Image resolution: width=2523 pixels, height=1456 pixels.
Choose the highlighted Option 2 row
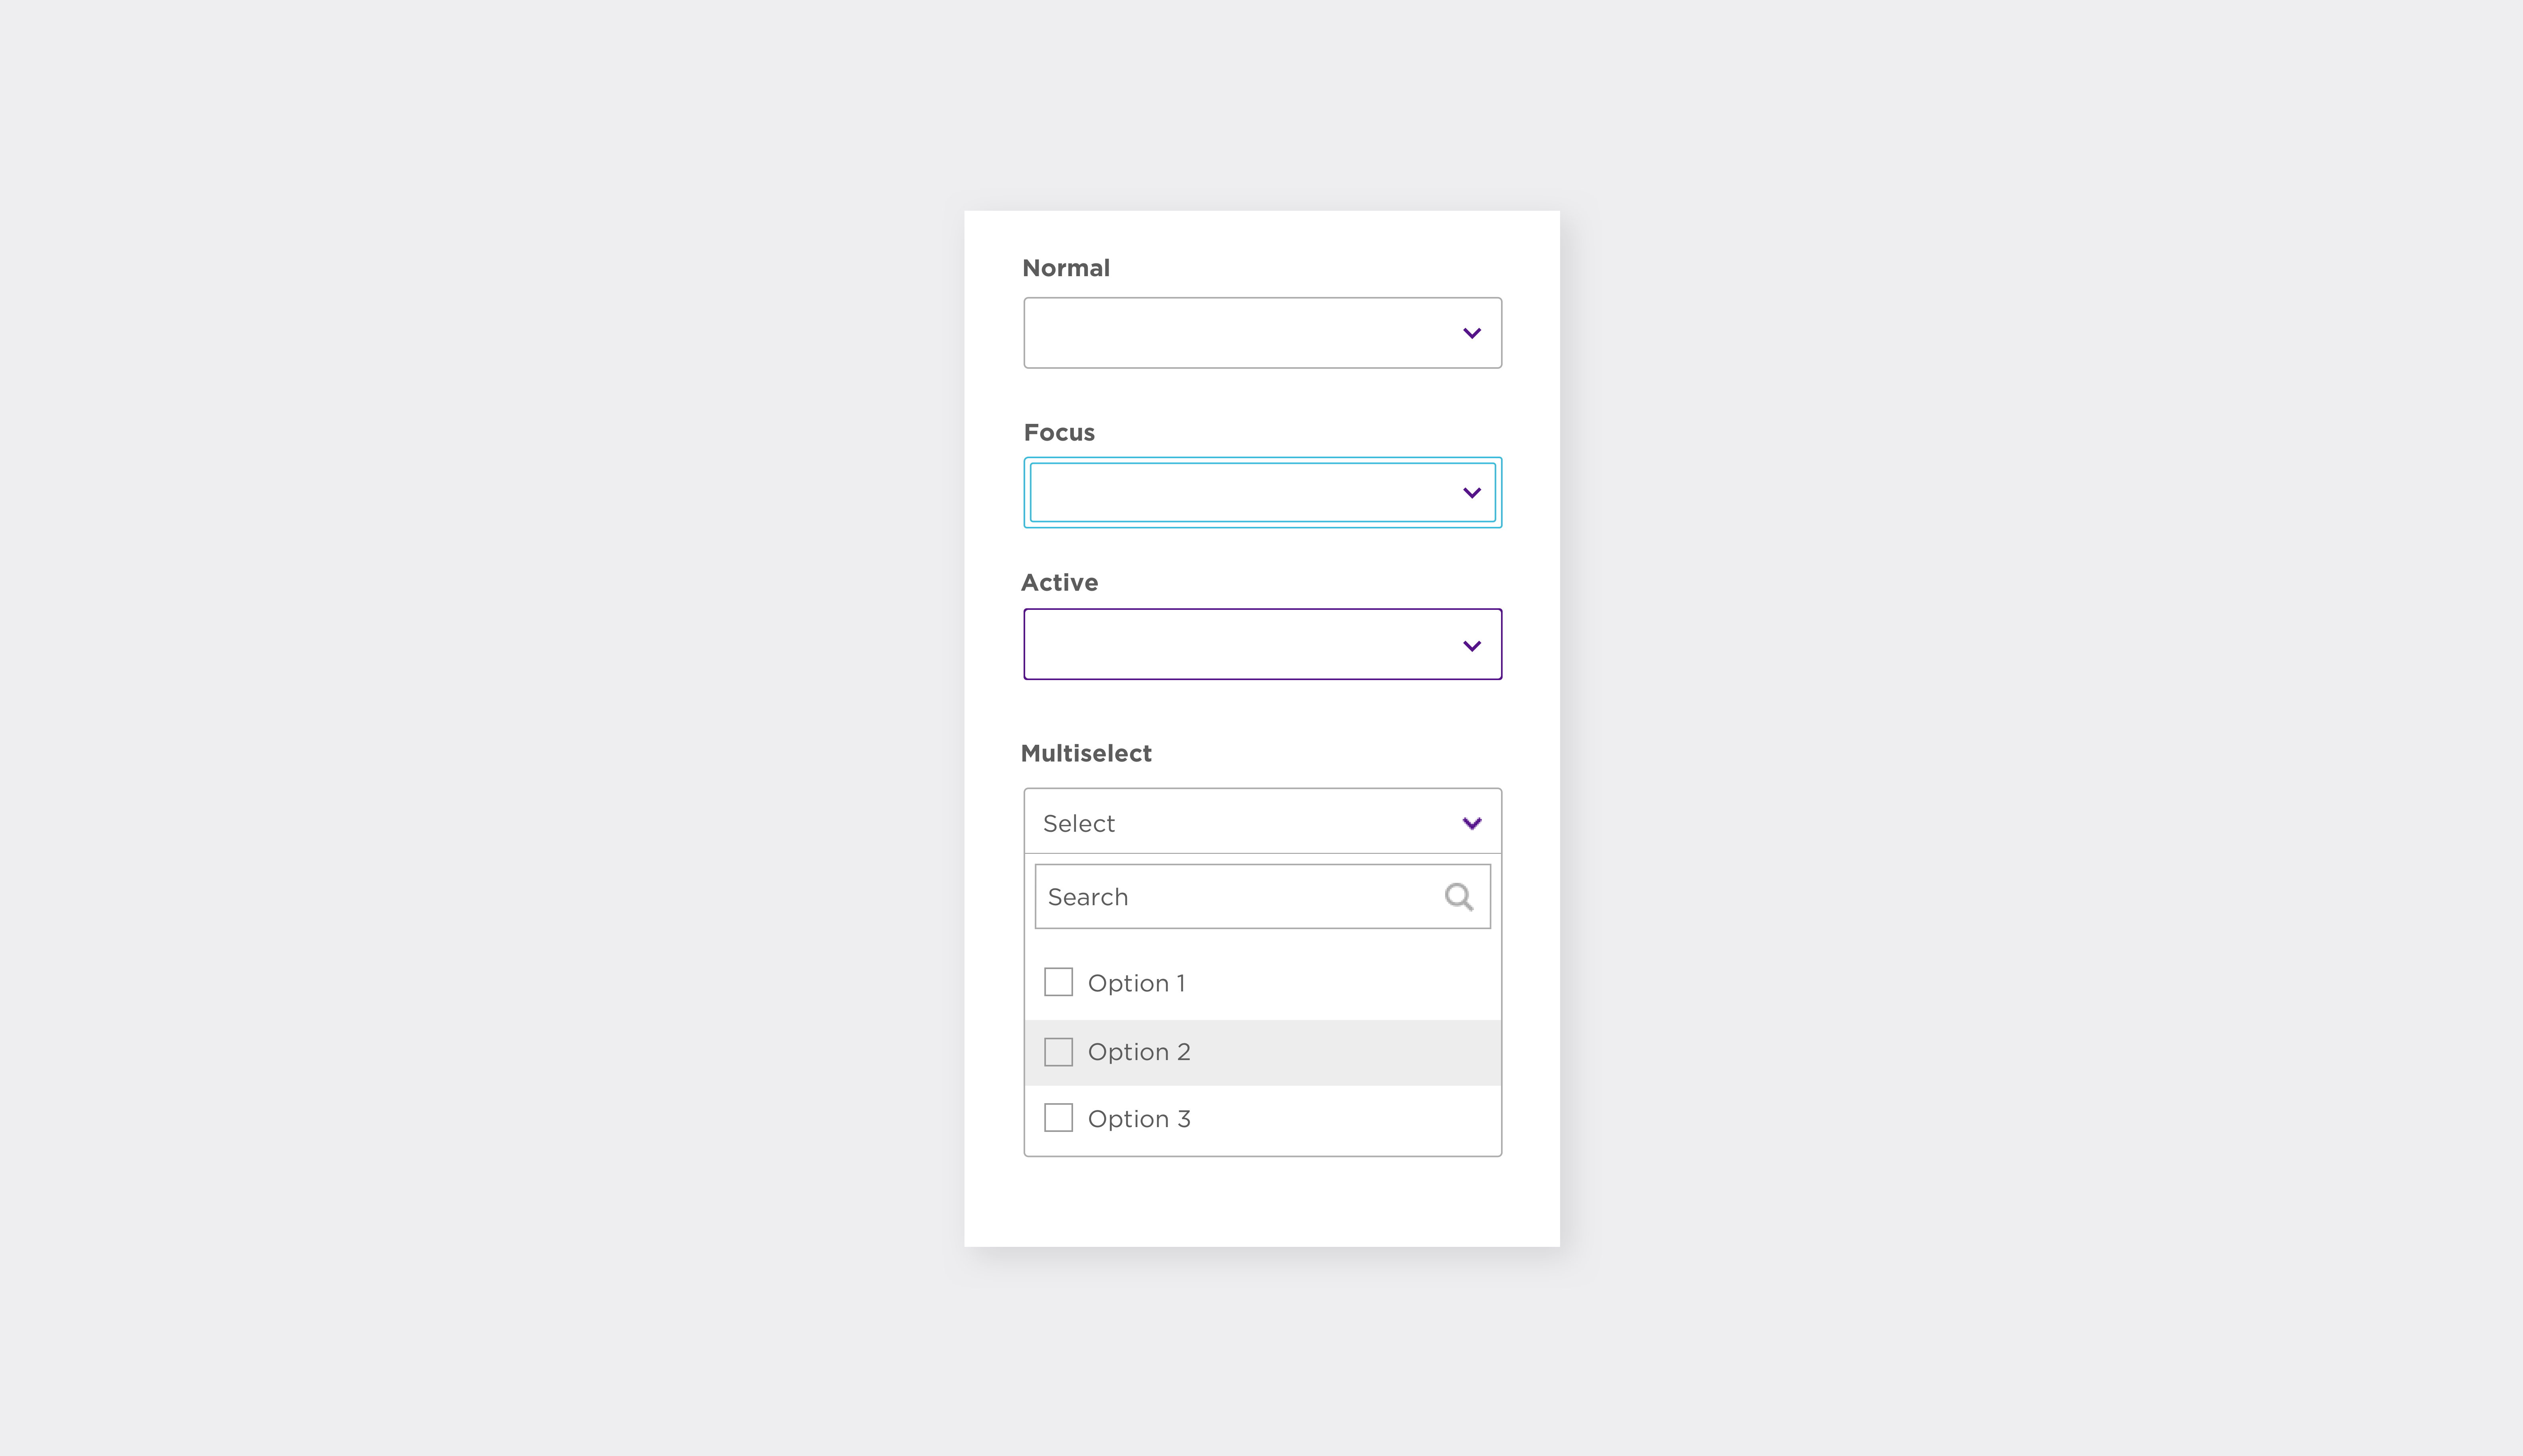pos(1262,1052)
